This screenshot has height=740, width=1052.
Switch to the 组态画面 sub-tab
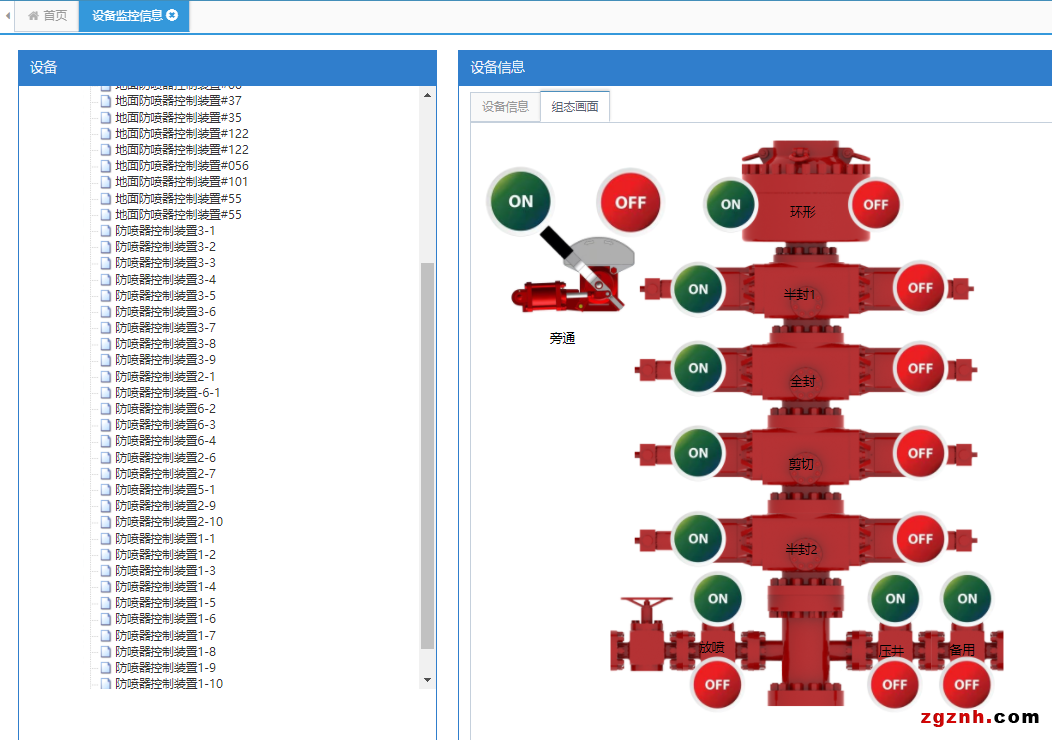(575, 107)
